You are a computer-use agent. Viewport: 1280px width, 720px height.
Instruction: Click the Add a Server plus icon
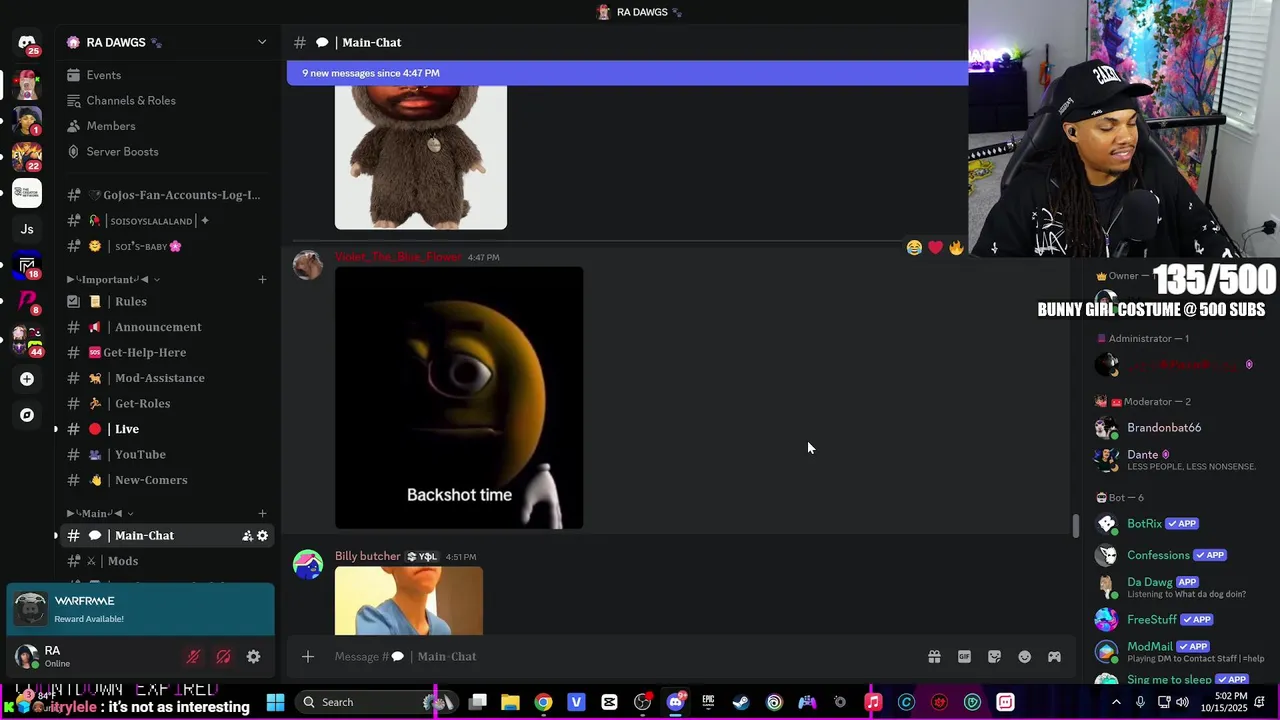coord(27,379)
